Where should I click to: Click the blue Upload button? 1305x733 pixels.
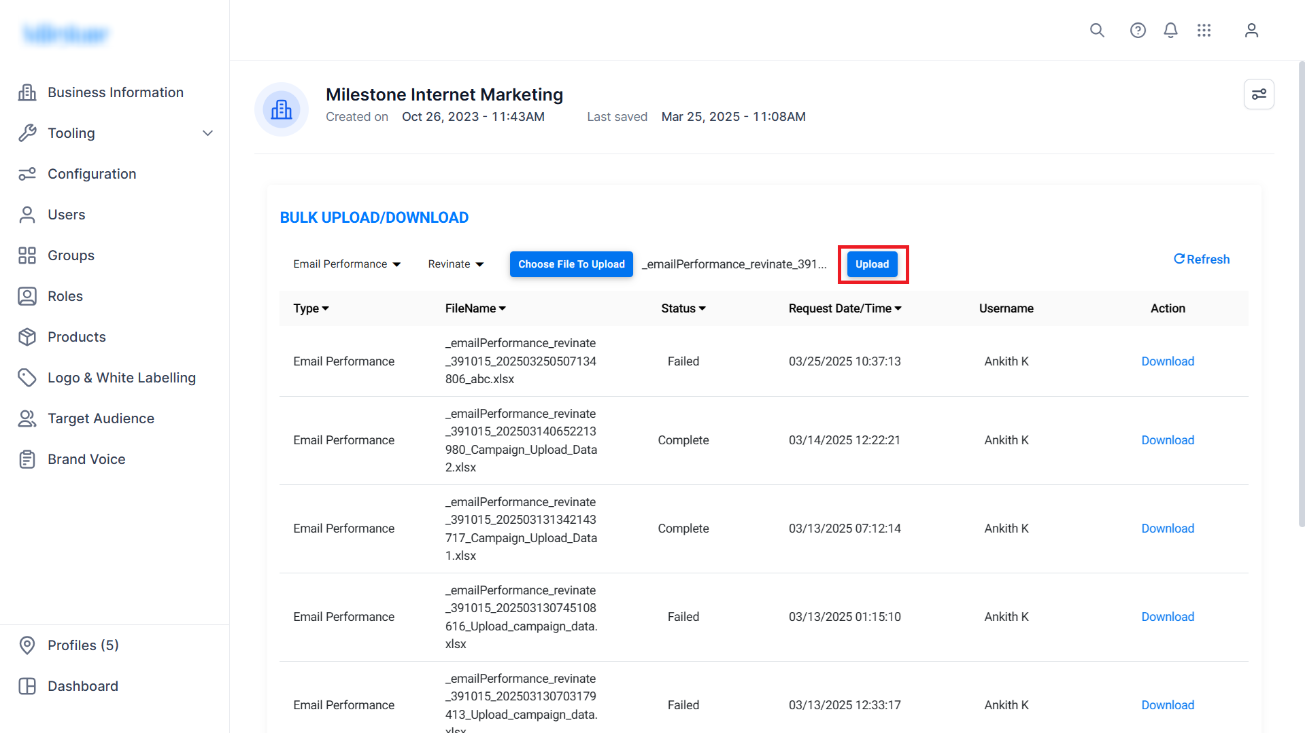click(872, 264)
